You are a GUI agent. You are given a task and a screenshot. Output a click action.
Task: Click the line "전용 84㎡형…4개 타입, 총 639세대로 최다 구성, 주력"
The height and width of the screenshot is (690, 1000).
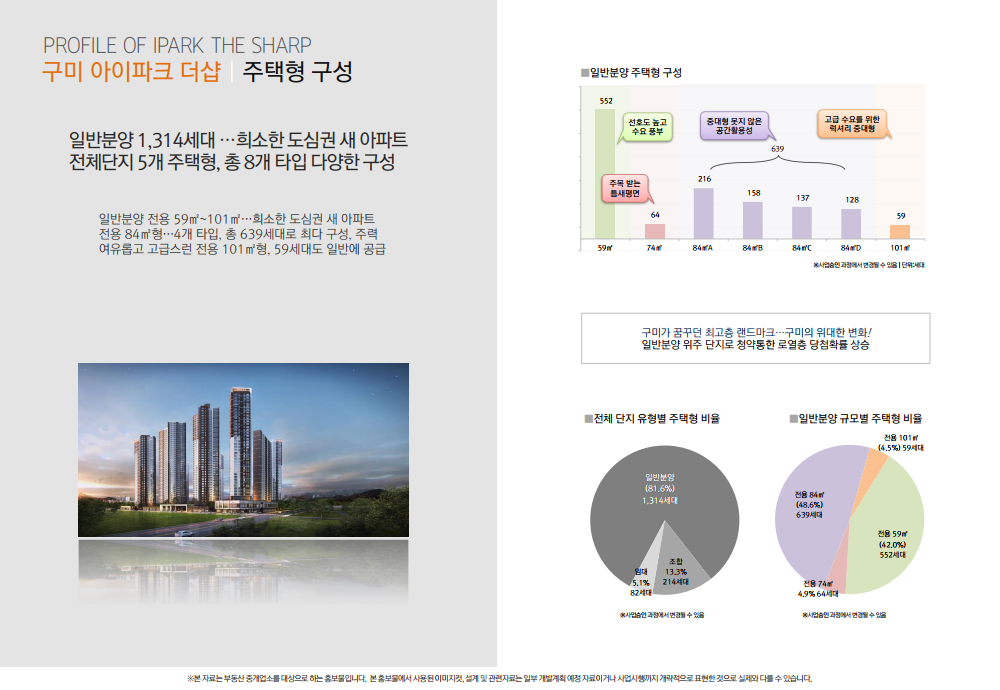tap(239, 234)
